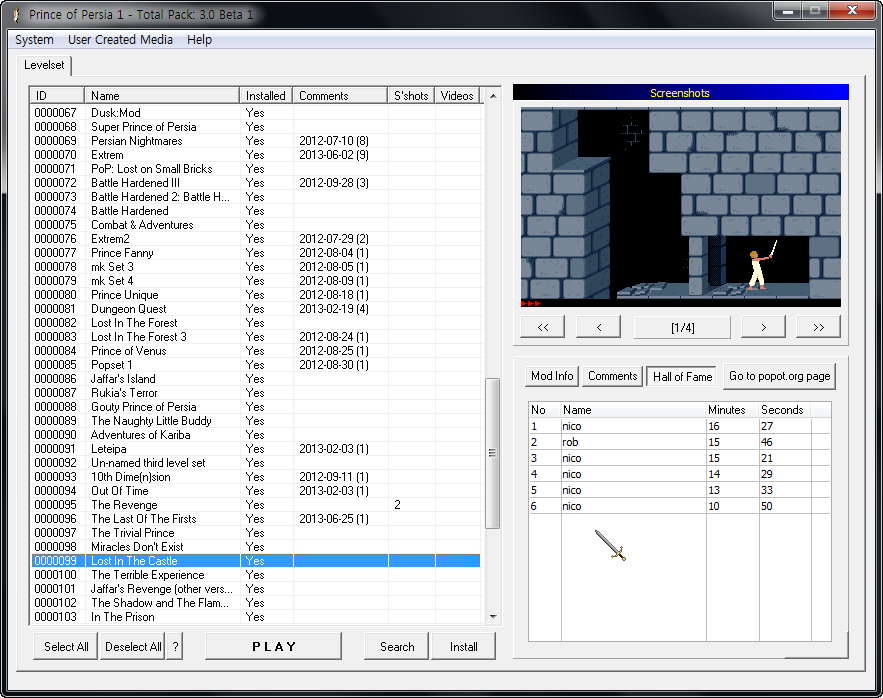Click the PLAY button
The height and width of the screenshot is (698, 883).
tap(274, 646)
